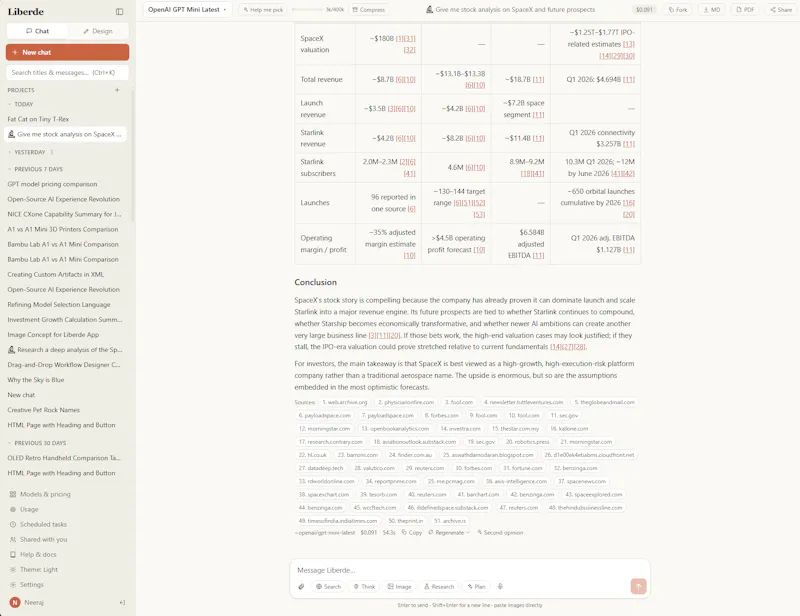800x616 pixels.
Task: Open 'Investment Growth Calculation Summ...' chat
Action: coord(65,319)
